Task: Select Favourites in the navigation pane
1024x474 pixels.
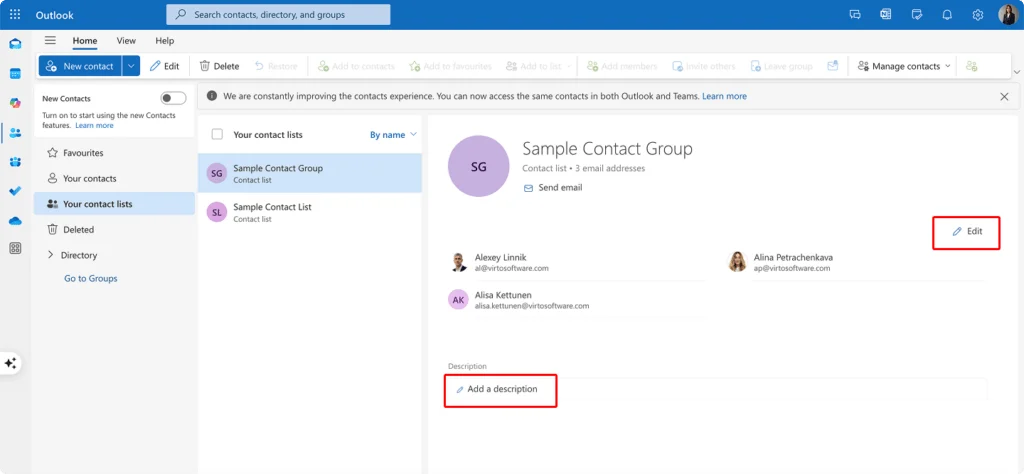Action: click(x=114, y=153)
